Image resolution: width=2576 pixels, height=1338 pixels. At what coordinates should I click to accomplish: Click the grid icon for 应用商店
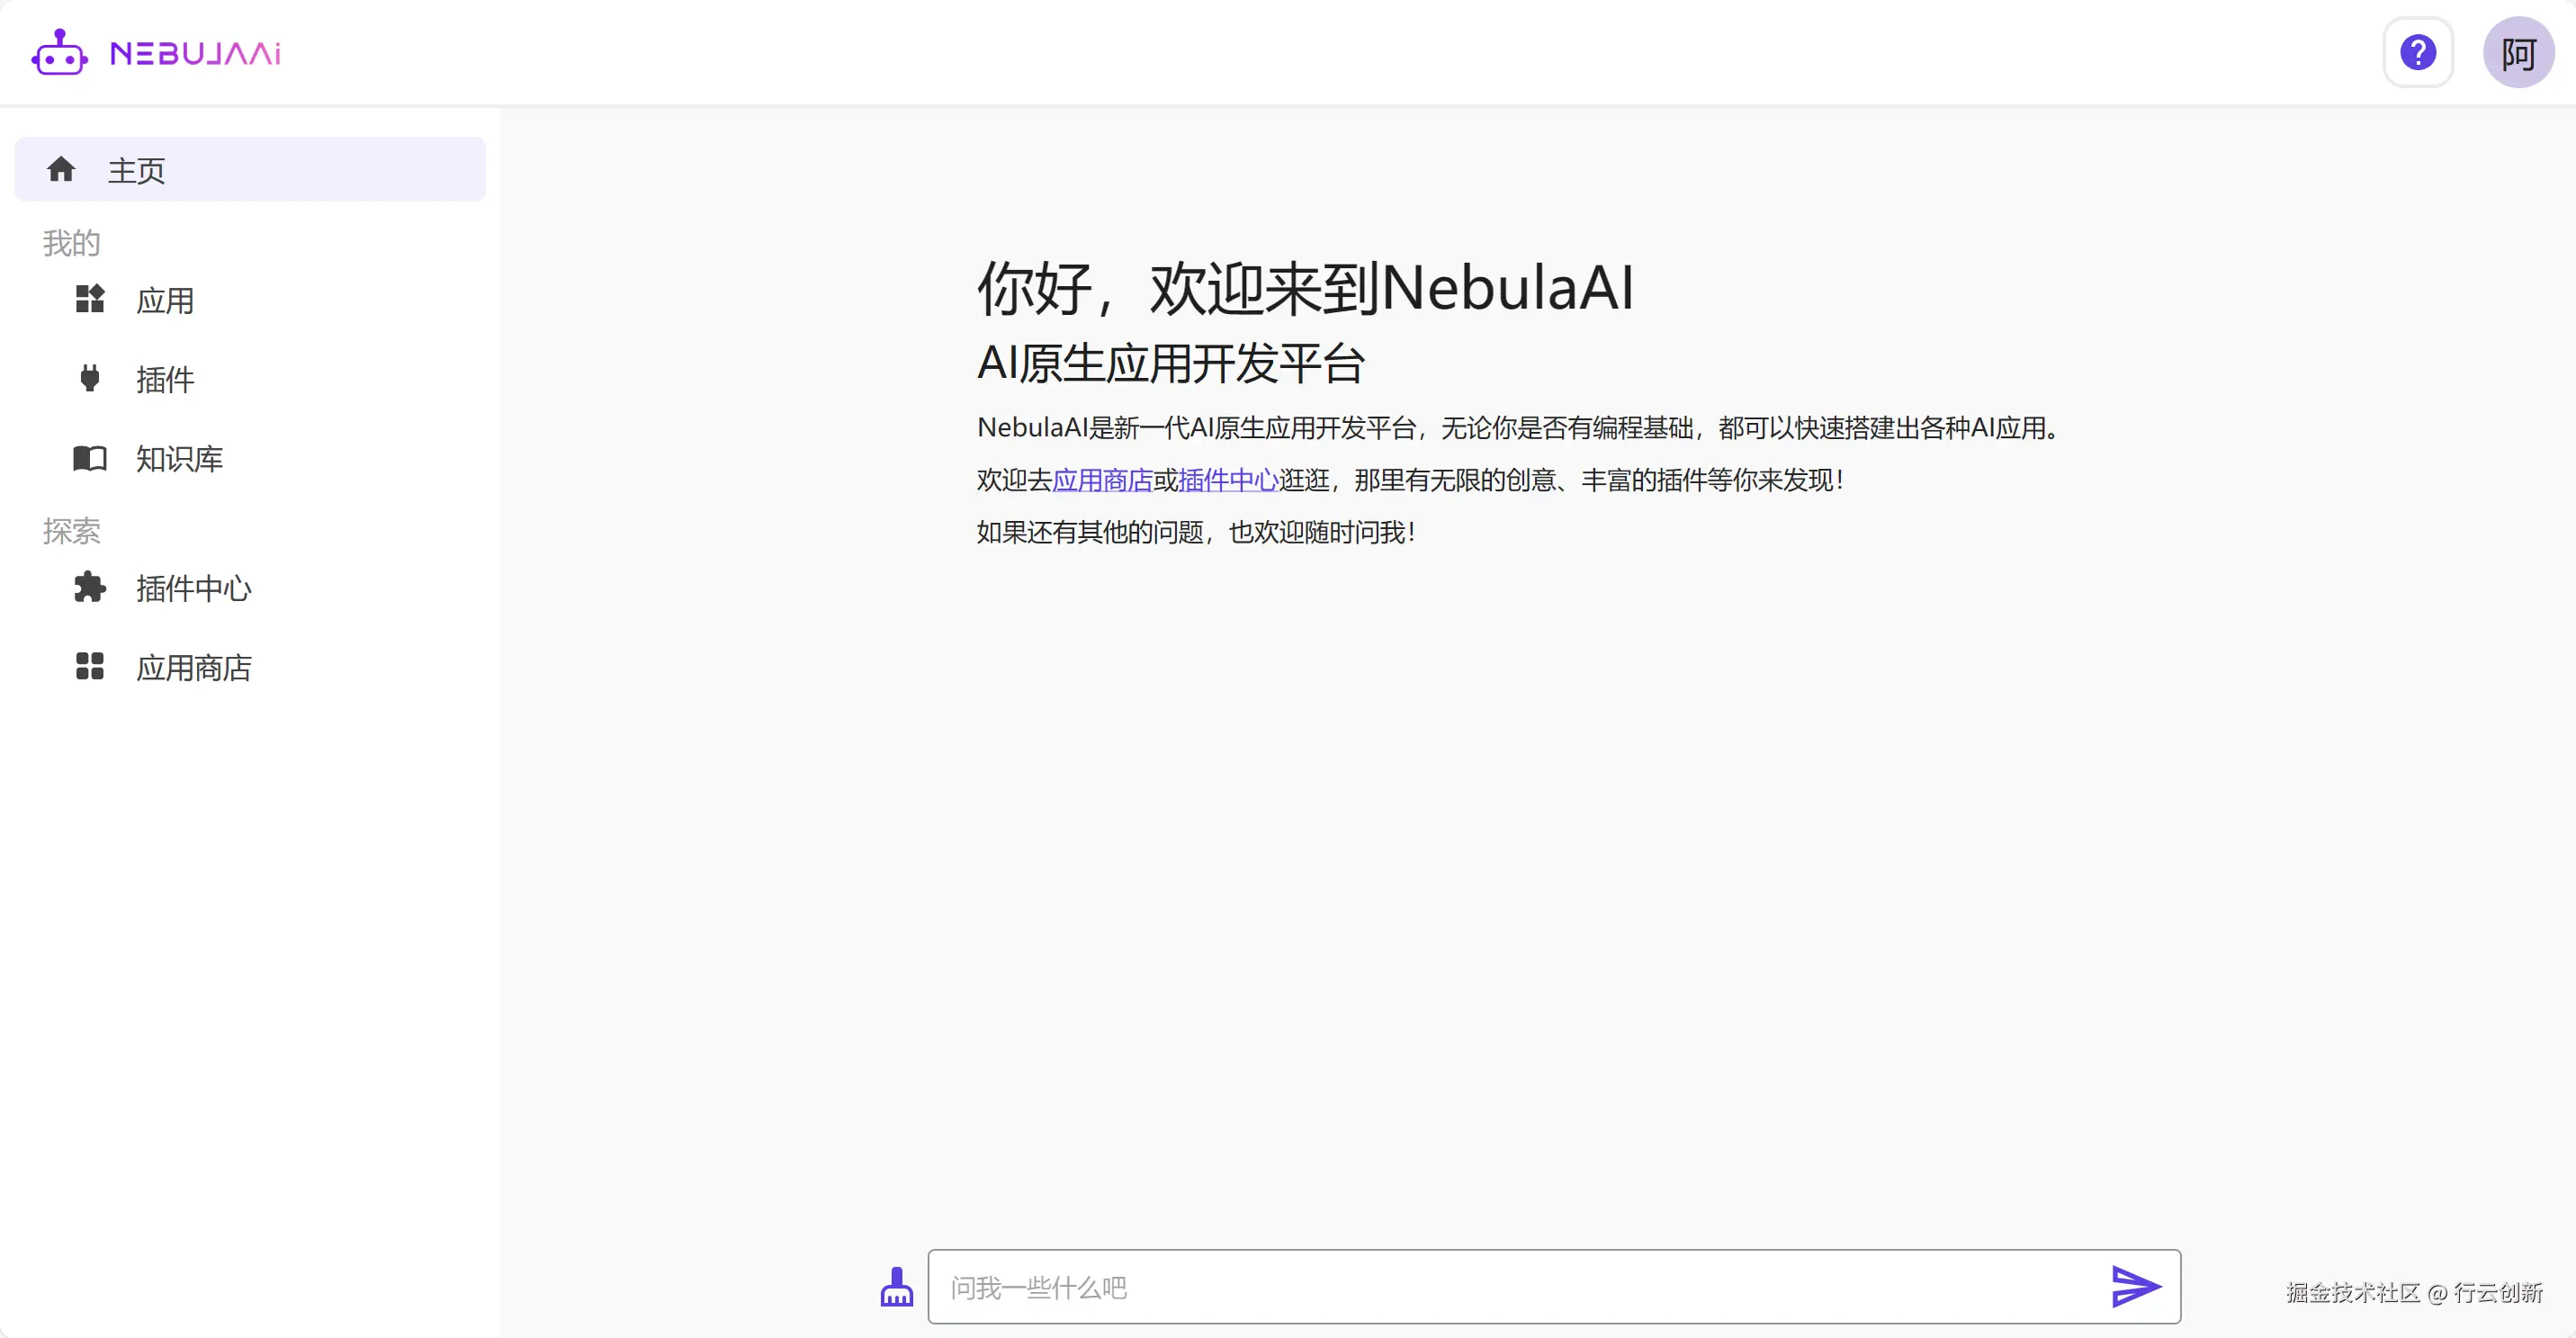[x=90, y=666]
